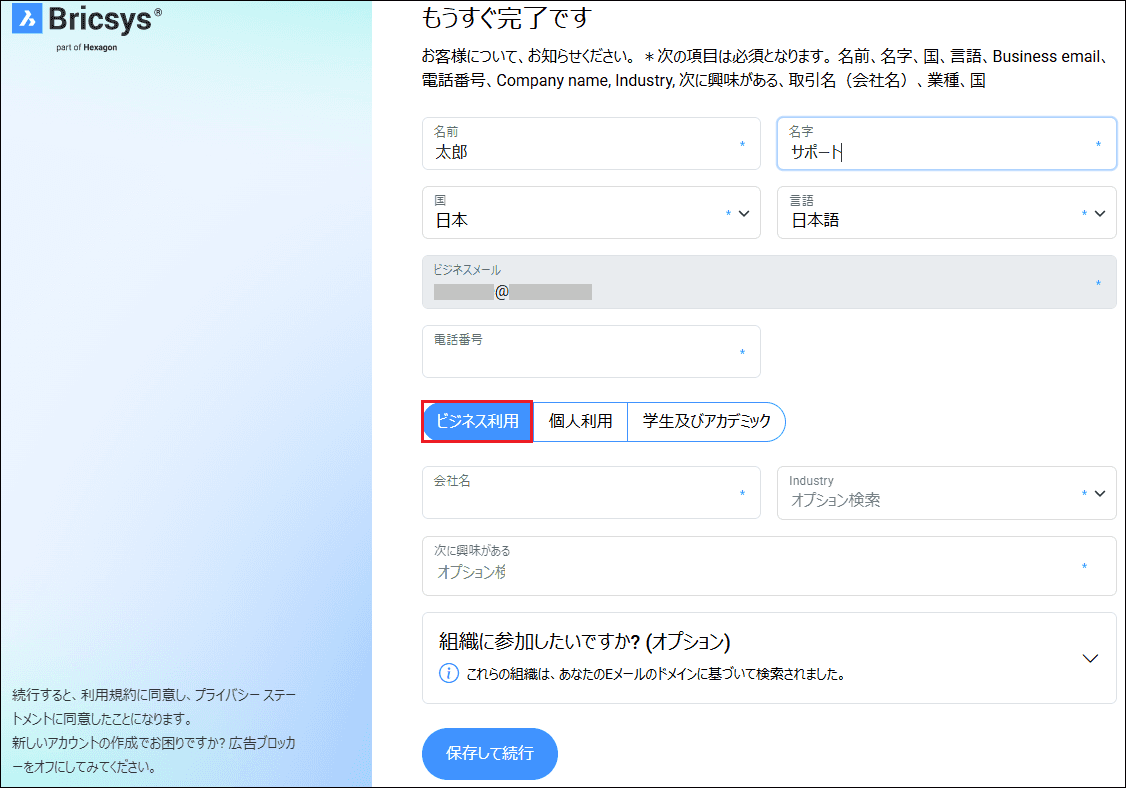The height and width of the screenshot is (788, 1126).
Task: Expand the 組織に参加したいですか section
Action: tap(1090, 658)
